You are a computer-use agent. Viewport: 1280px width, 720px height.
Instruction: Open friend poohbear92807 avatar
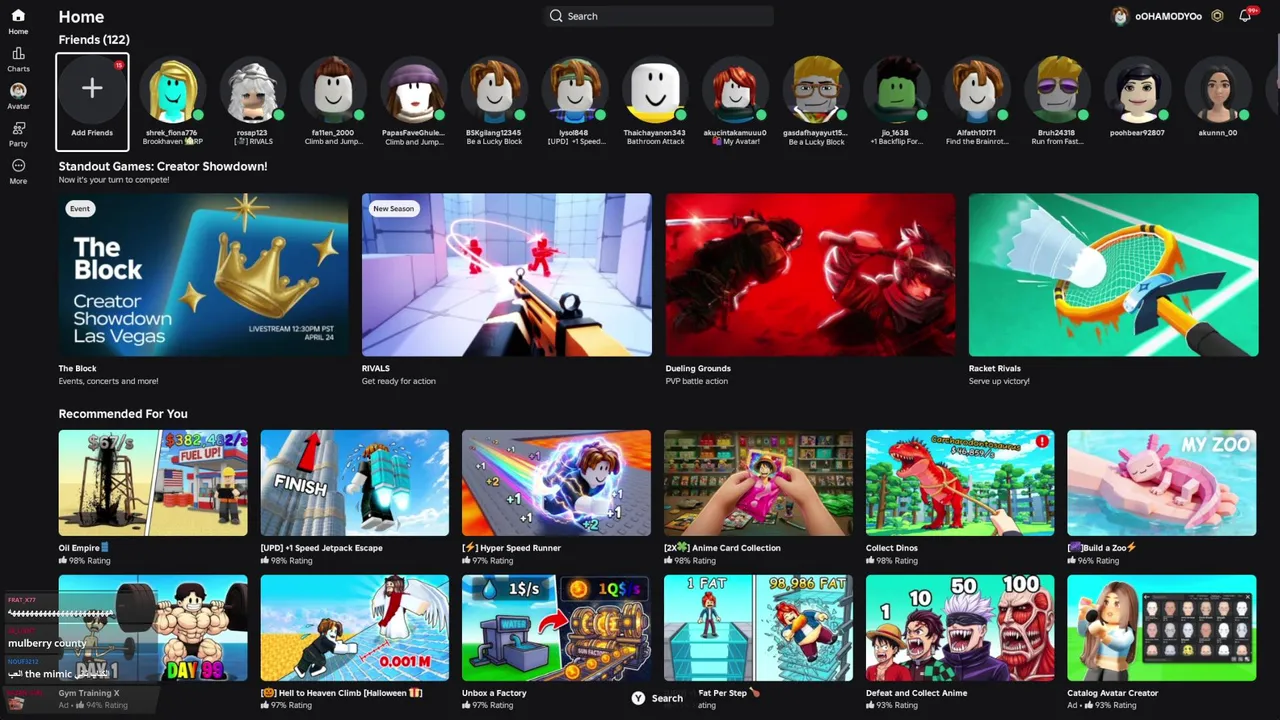pos(1137,89)
